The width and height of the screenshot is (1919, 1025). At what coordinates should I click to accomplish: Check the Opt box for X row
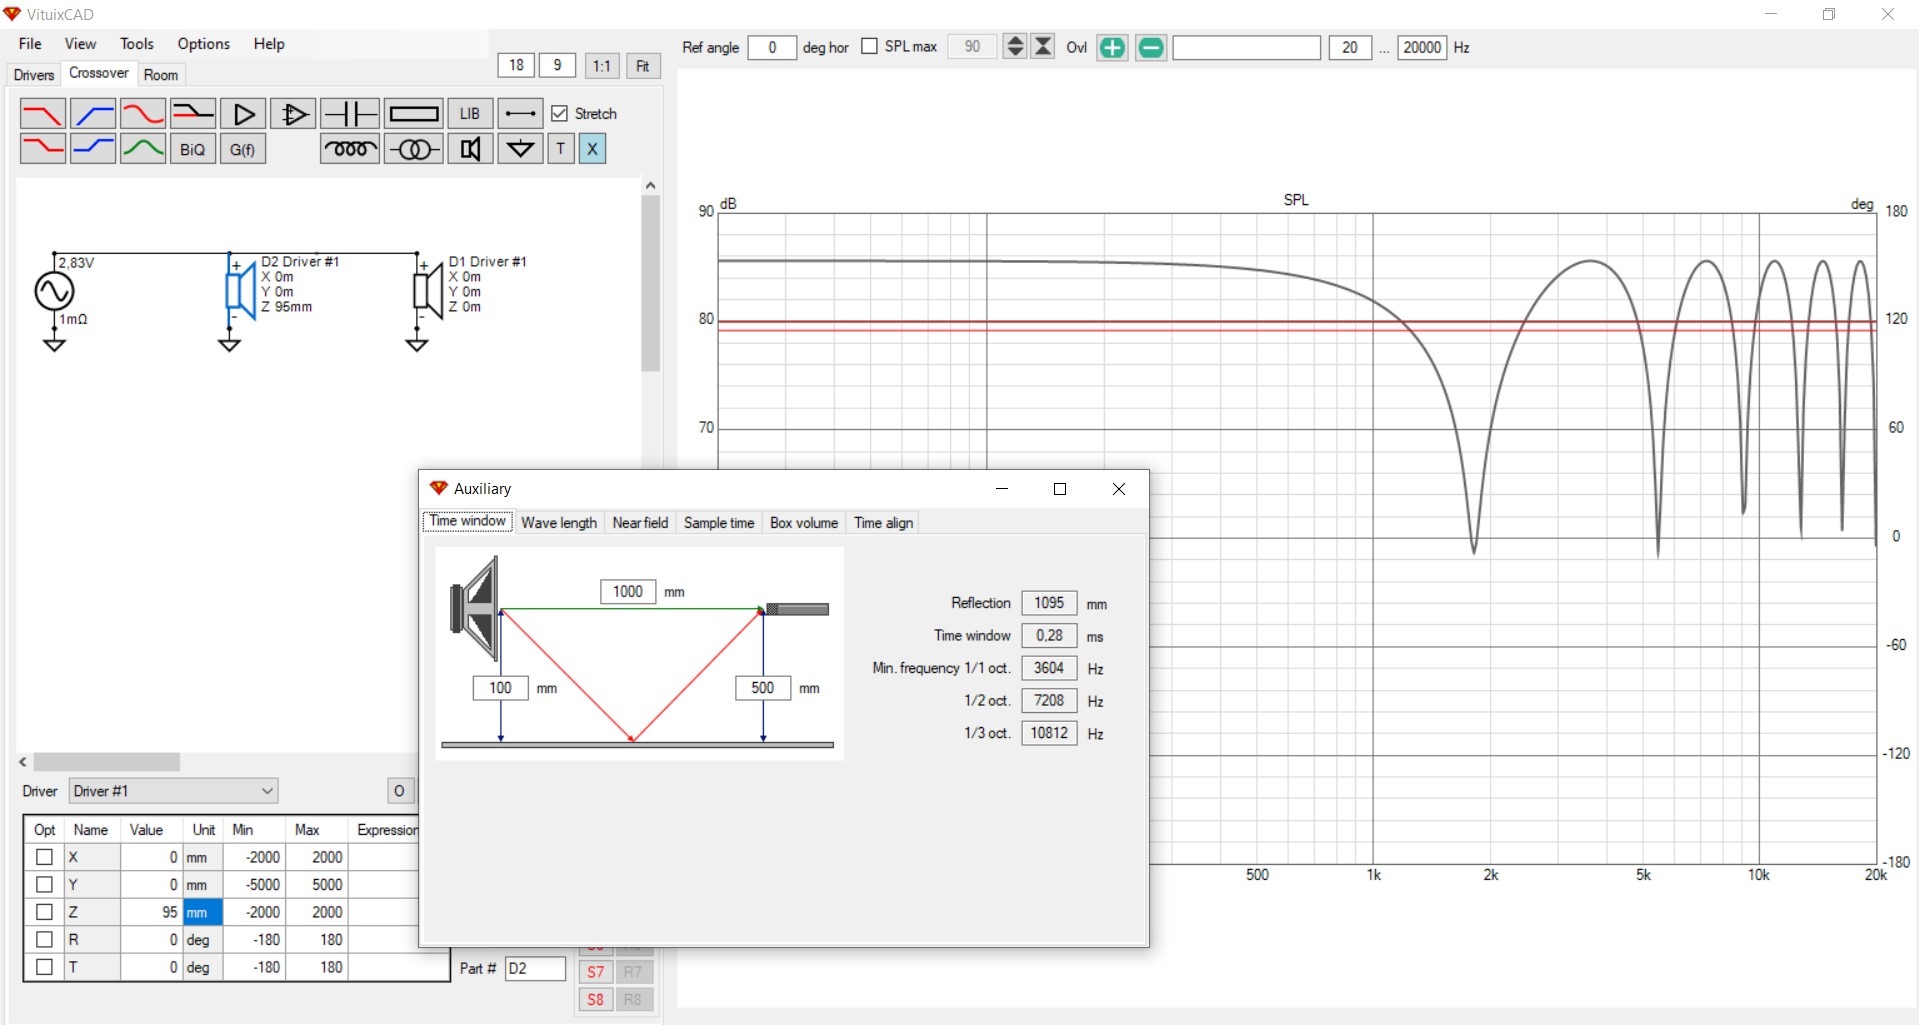[44, 857]
